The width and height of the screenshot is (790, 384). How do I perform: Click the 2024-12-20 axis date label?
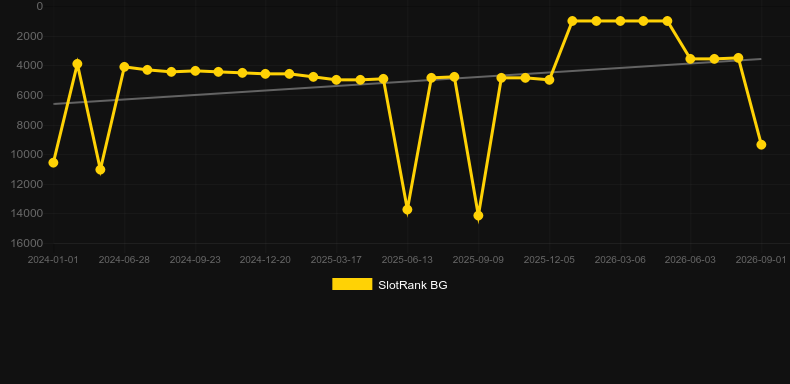tap(265, 260)
